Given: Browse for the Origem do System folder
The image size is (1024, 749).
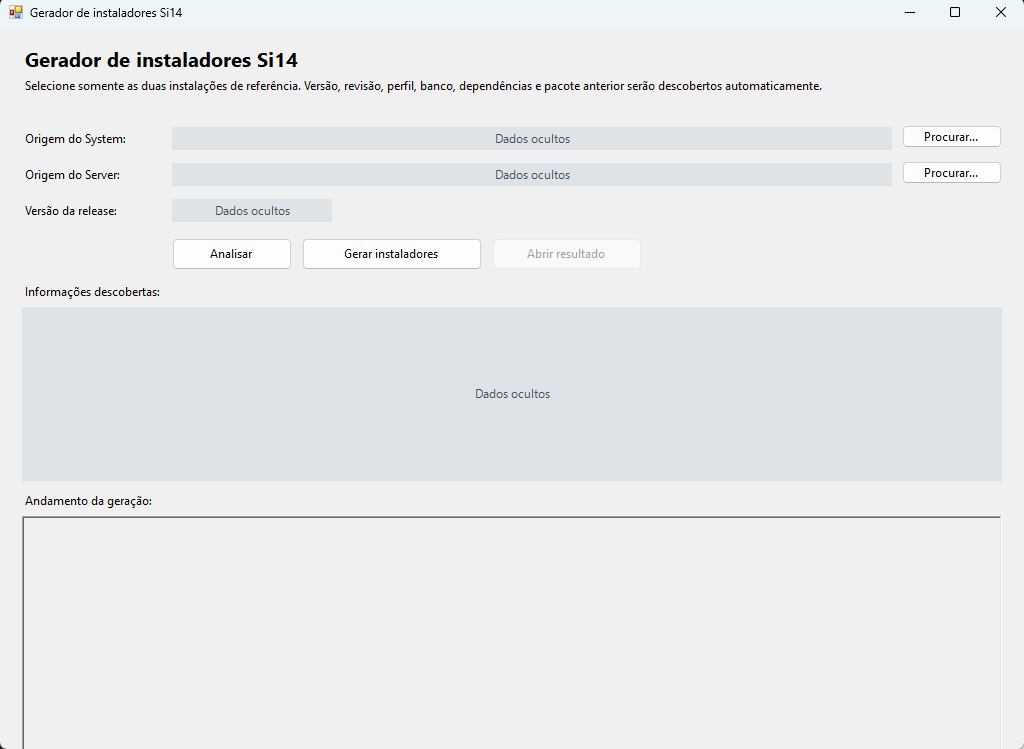Looking at the screenshot, I should pyautogui.click(x=952, y=137).
